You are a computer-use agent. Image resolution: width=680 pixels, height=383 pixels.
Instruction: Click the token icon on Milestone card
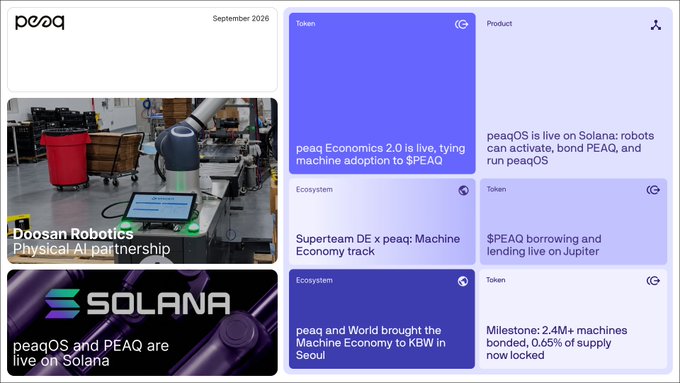coord(653,281)
